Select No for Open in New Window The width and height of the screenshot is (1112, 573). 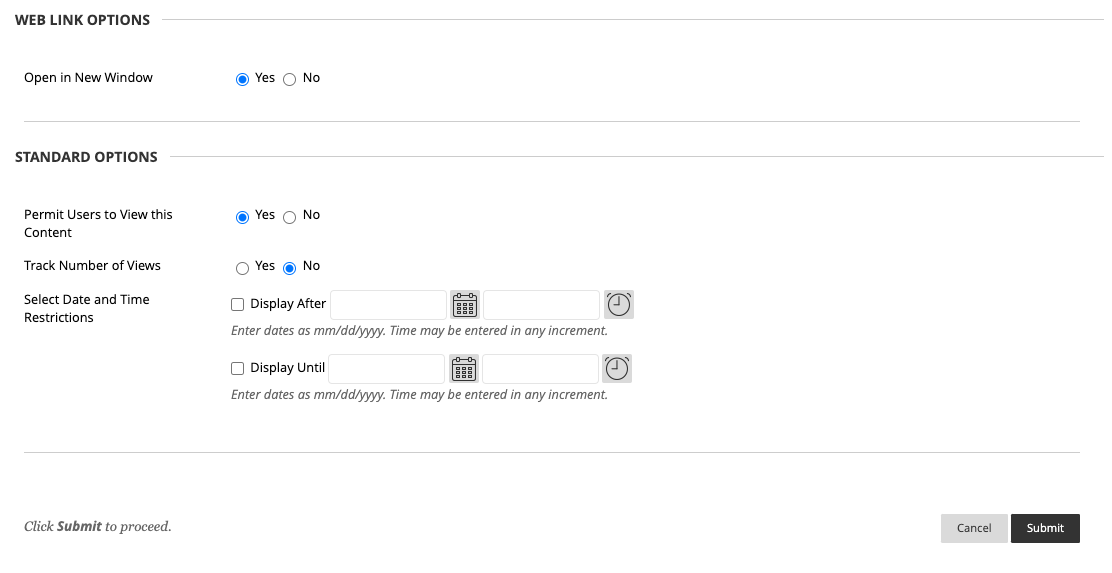pyautogui.click(x=290, y=80)
